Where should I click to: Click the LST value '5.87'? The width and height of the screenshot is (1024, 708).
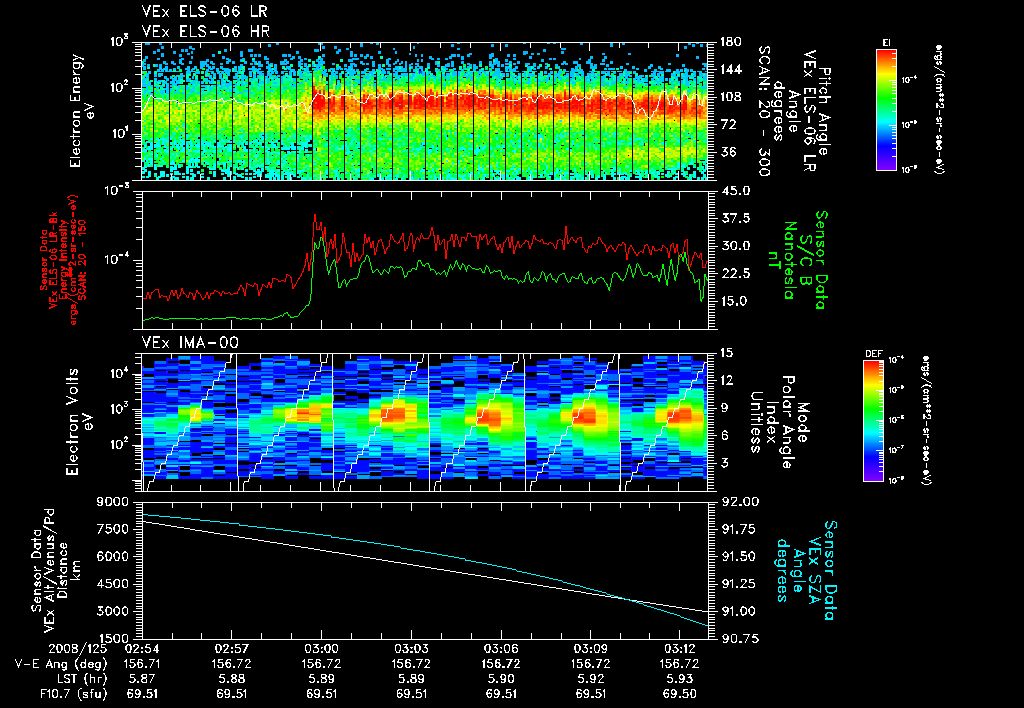click(x=142, y=679)
